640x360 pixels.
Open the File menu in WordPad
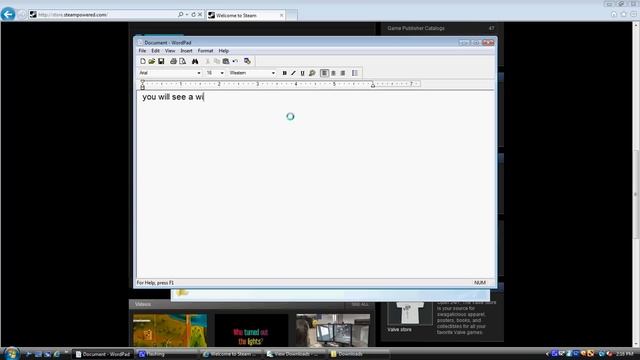tap(142, 51)
